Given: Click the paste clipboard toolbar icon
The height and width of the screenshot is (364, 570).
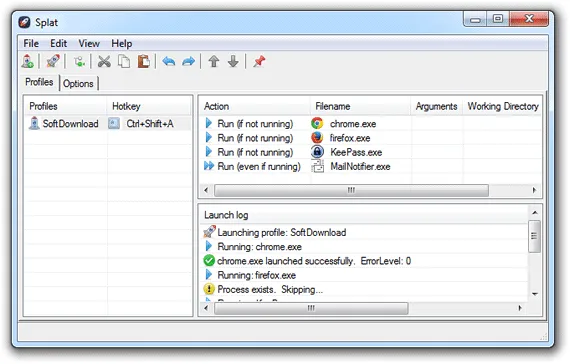Looking at the screenshot, I should [x=144, y=61].
